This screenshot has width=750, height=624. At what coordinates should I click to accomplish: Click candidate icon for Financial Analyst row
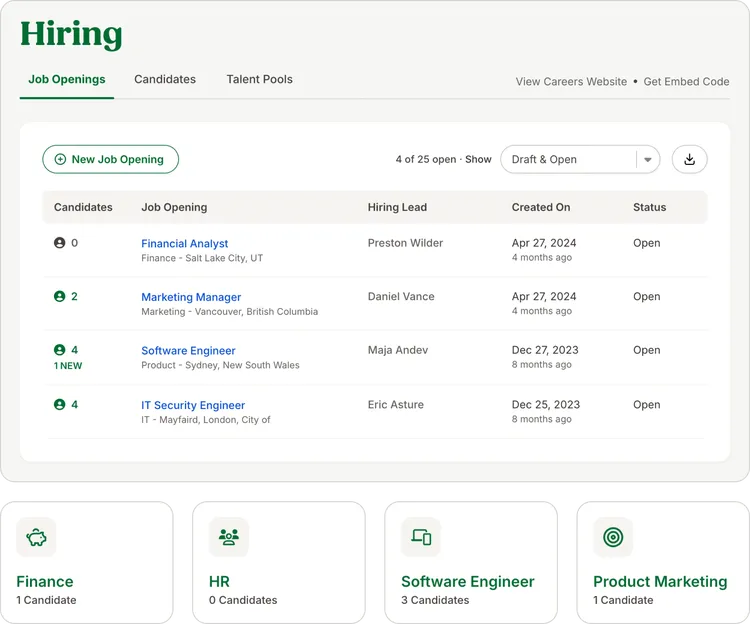point(59,243)
